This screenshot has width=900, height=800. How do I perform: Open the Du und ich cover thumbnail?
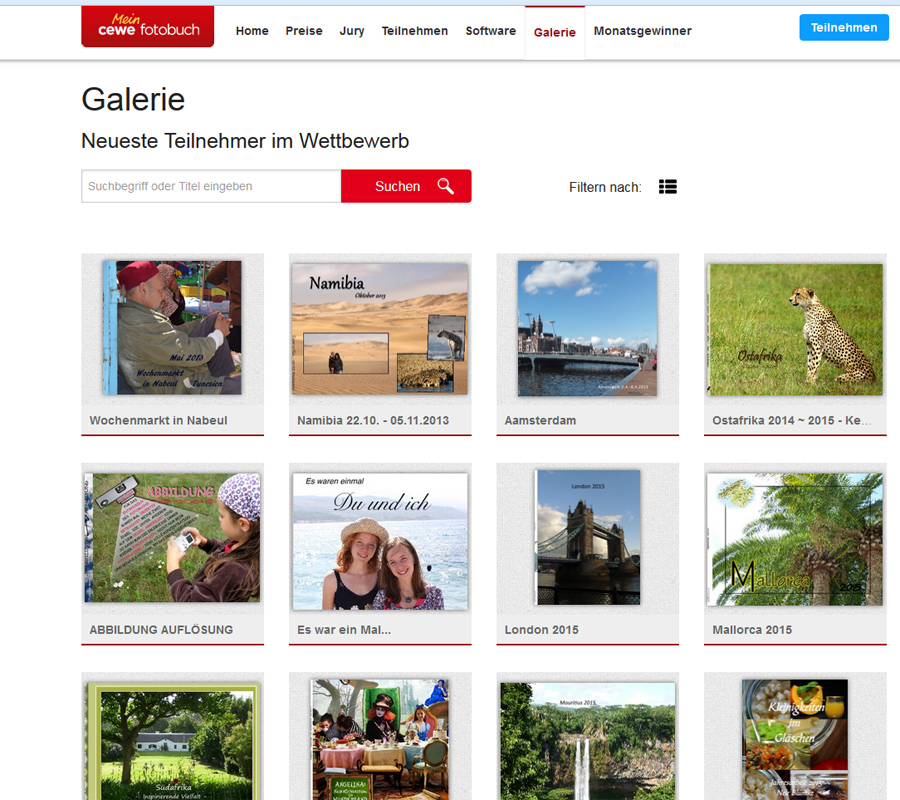click(x=380, y=541)
